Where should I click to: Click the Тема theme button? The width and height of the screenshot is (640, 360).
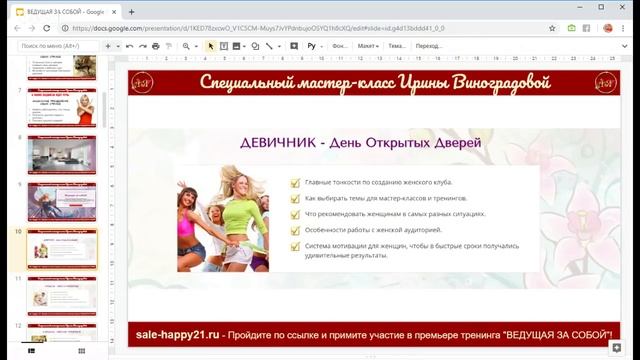point(397,46)
